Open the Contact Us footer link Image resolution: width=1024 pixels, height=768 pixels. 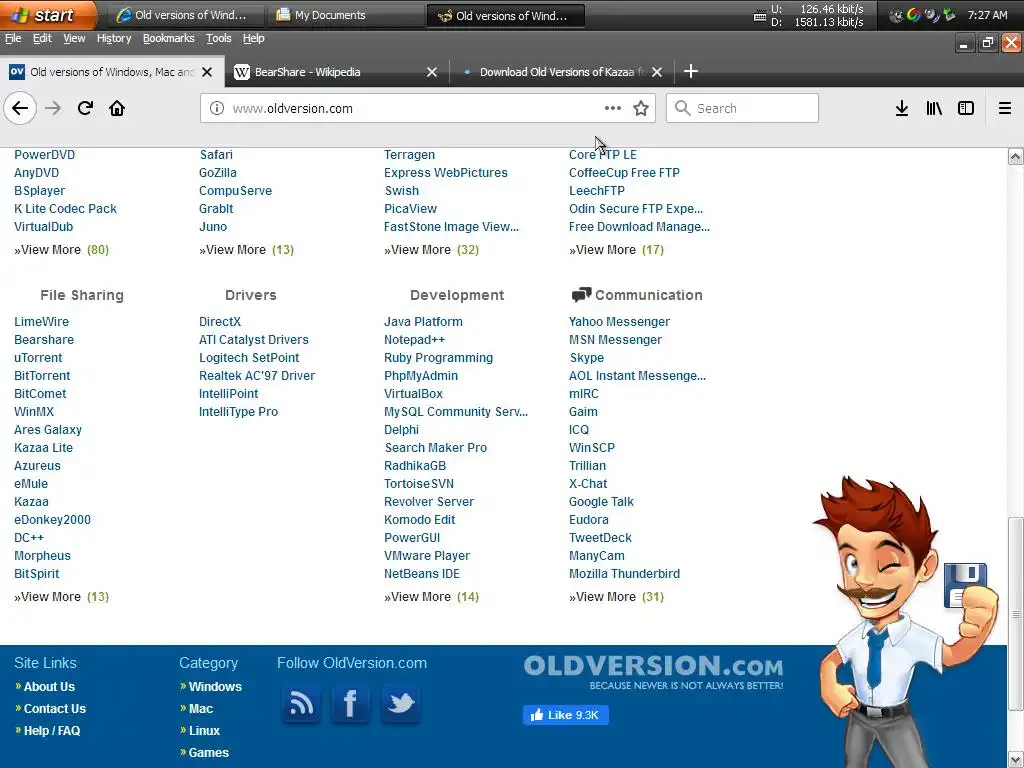click(x=55, y=709)
